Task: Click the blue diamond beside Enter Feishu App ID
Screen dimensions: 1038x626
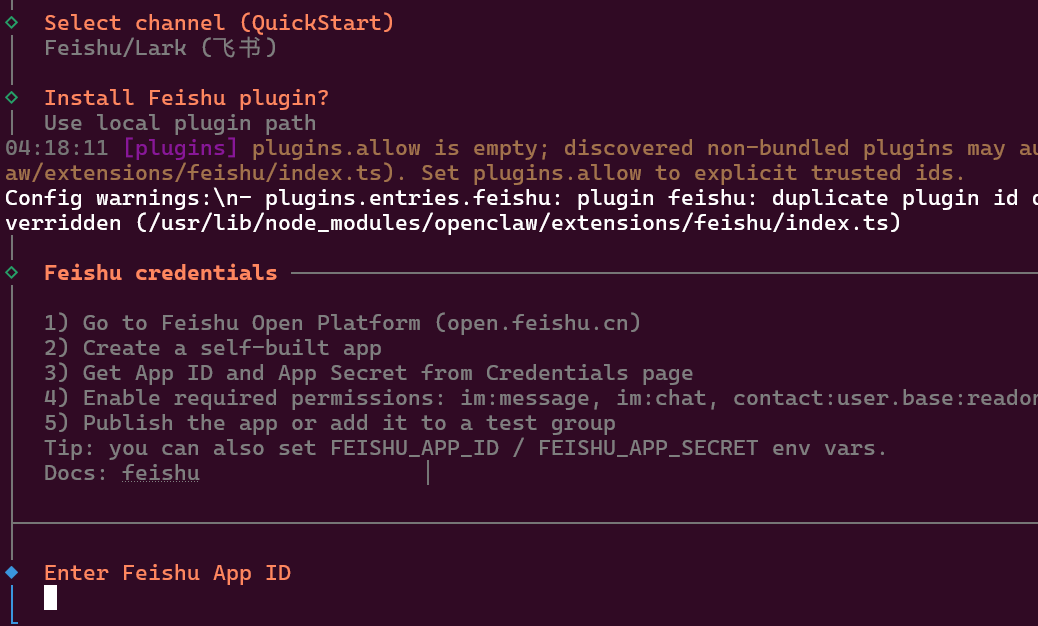Action: [11, 572]
